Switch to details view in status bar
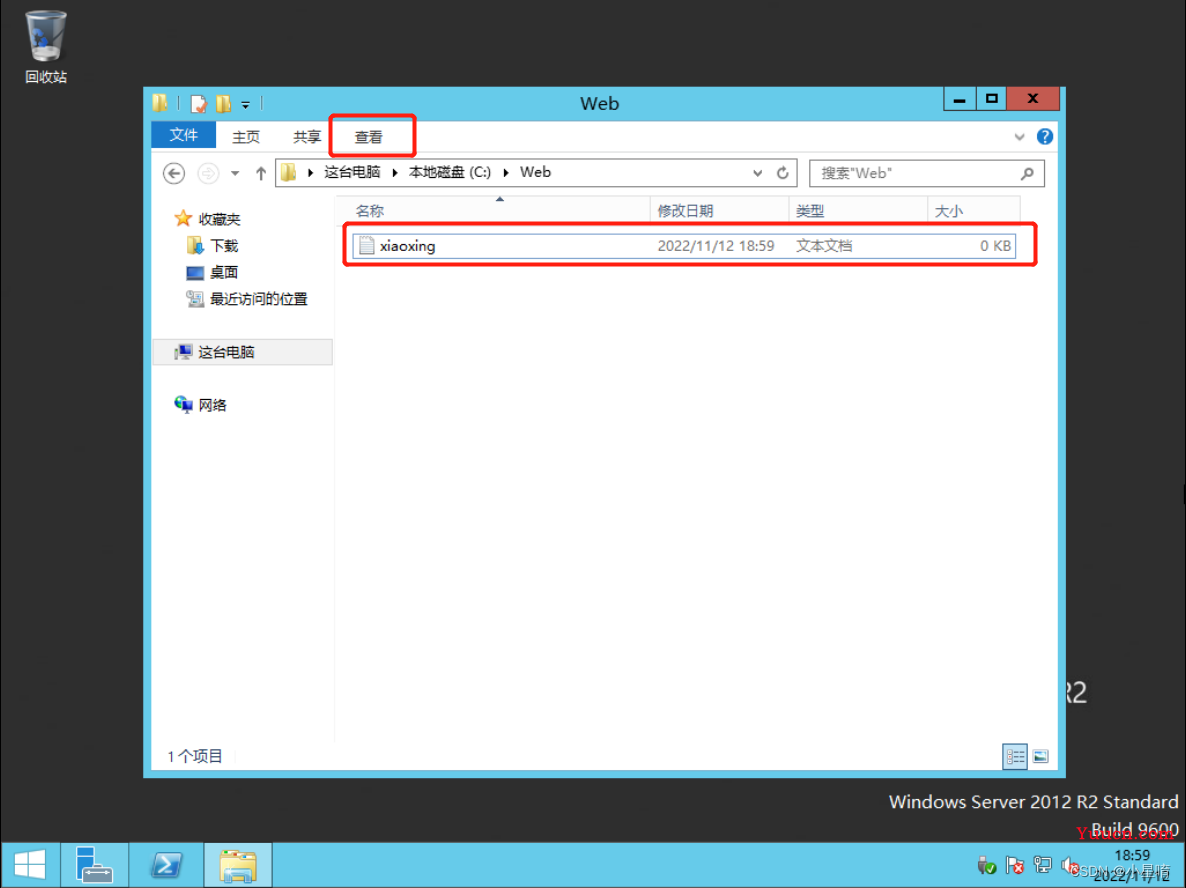The image size is (1186, 888). pos(1014,756)
